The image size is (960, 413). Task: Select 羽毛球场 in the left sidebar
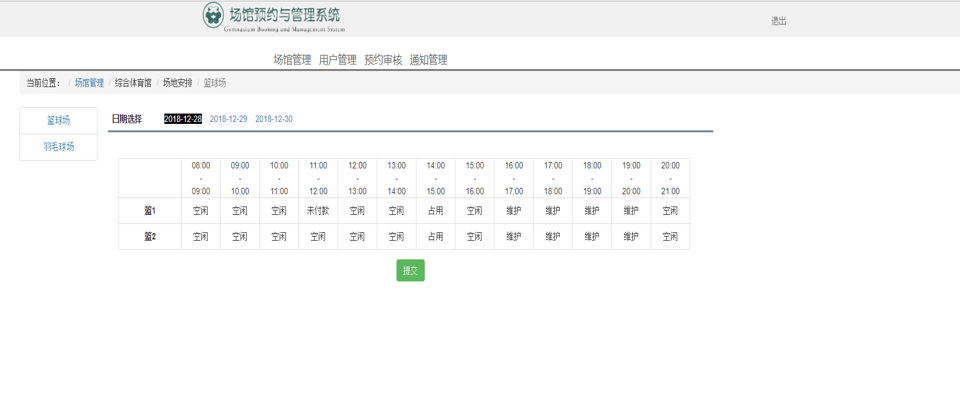click(x=59, y=147)
